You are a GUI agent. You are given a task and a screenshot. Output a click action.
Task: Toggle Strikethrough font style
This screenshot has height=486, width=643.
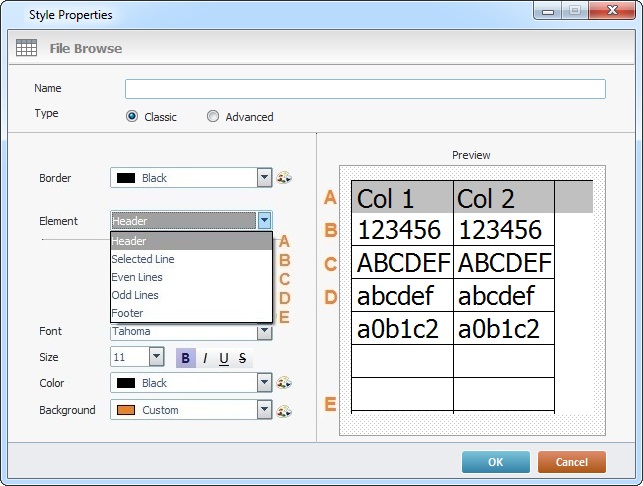242,358
